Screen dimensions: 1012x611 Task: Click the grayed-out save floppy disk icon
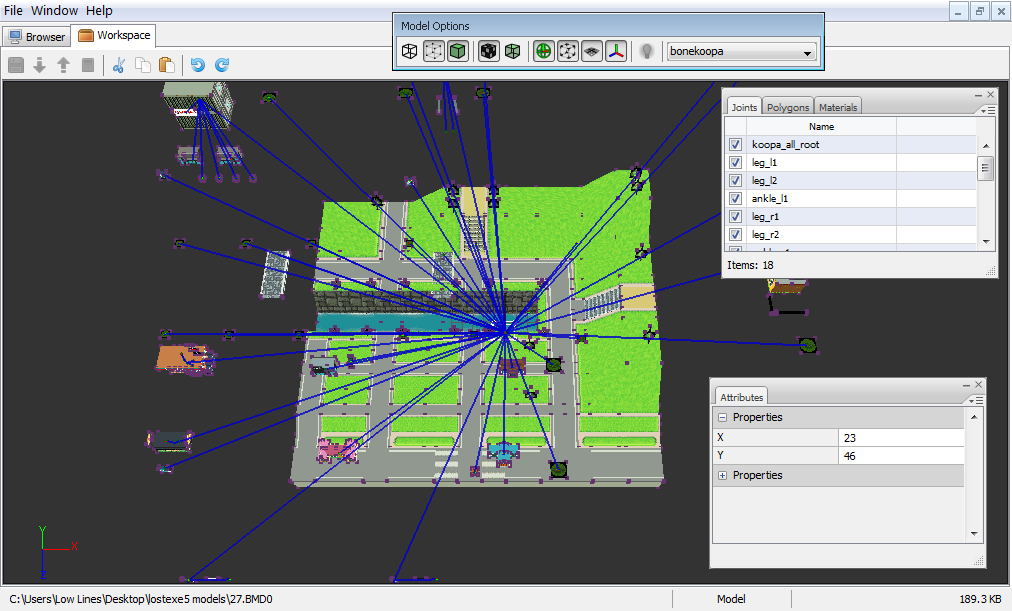[x=16, y=65]
